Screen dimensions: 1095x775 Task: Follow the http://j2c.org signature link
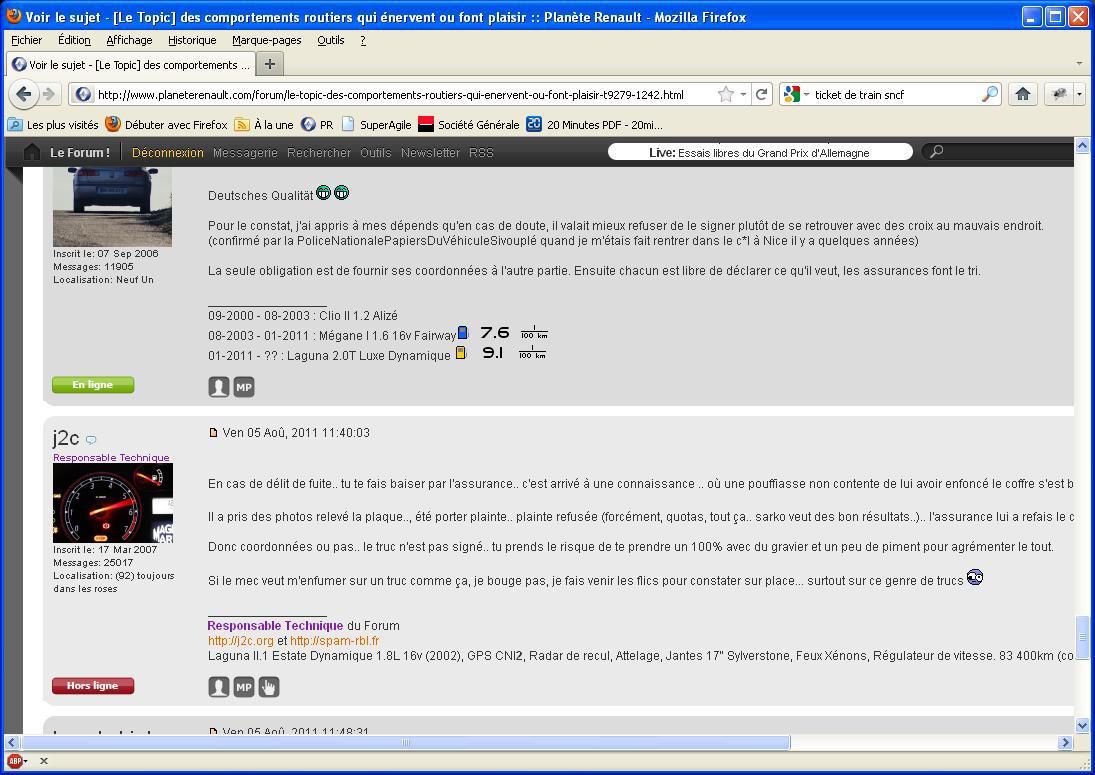tap(240, 641)
